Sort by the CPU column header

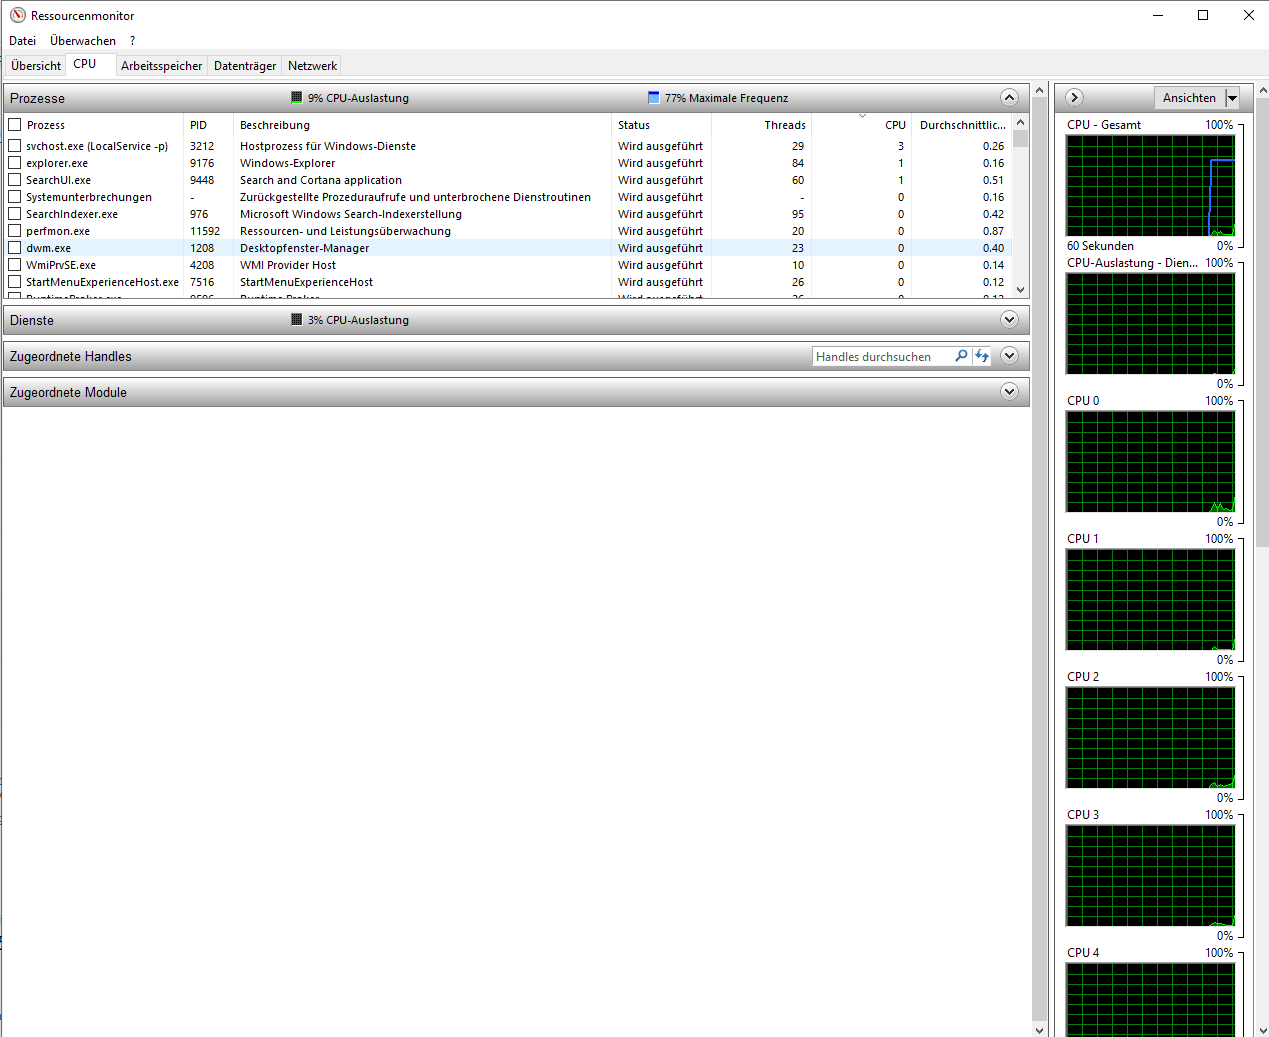click(x=862, y=125)
